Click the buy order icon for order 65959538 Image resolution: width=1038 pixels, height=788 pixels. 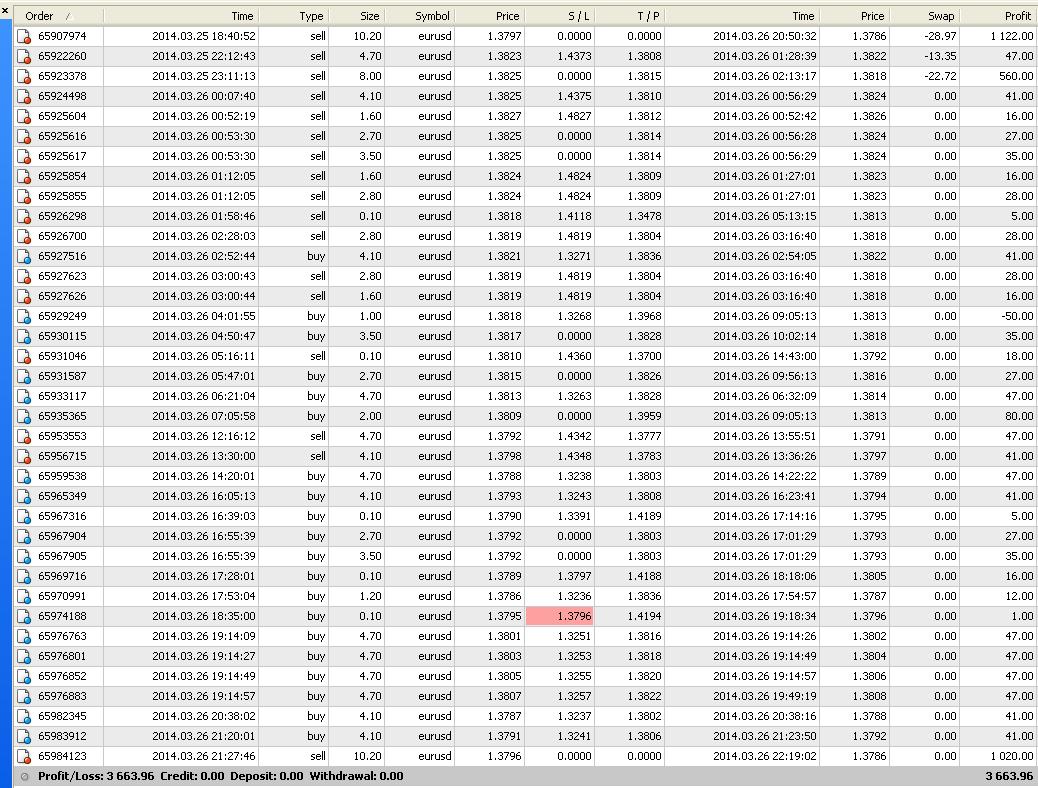point(24,476)
